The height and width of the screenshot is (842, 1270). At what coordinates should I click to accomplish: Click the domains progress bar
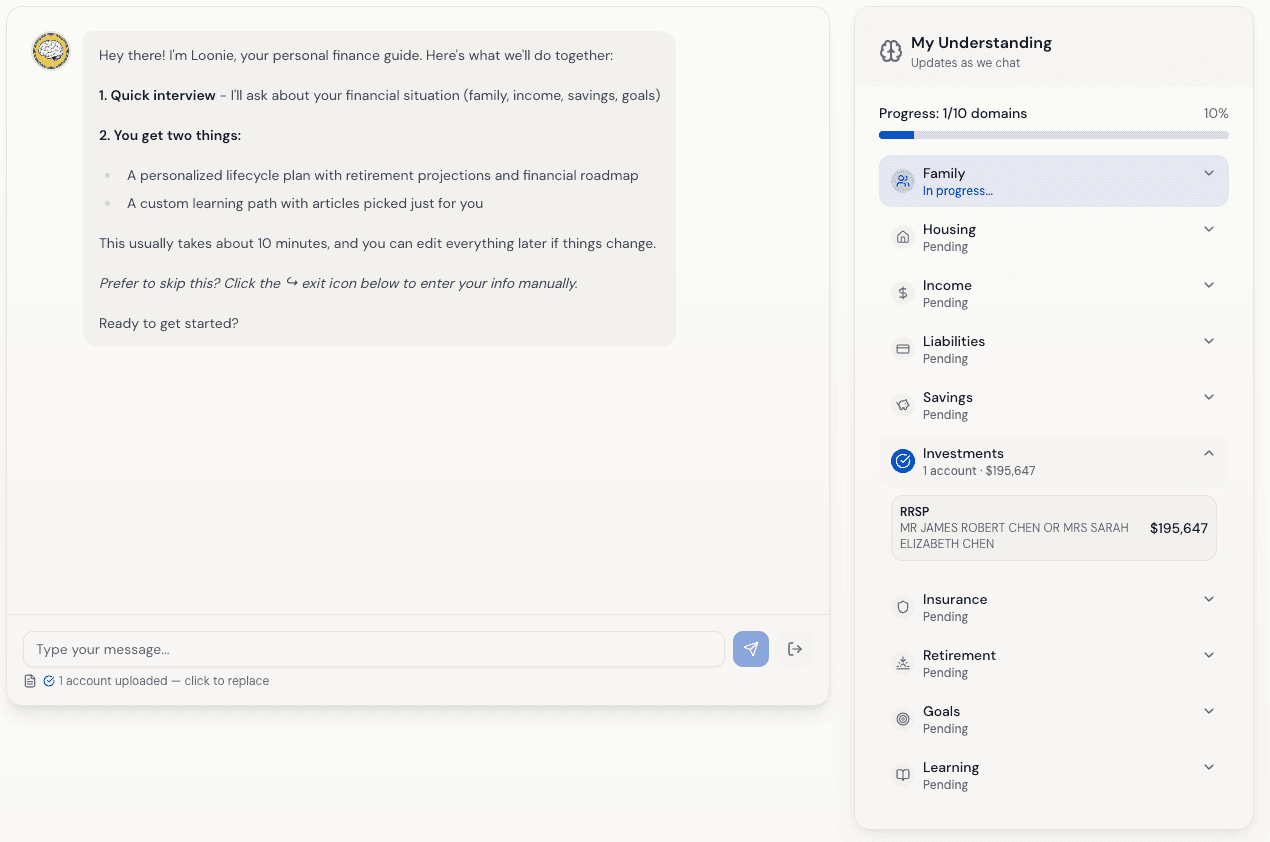[1053, 134]
